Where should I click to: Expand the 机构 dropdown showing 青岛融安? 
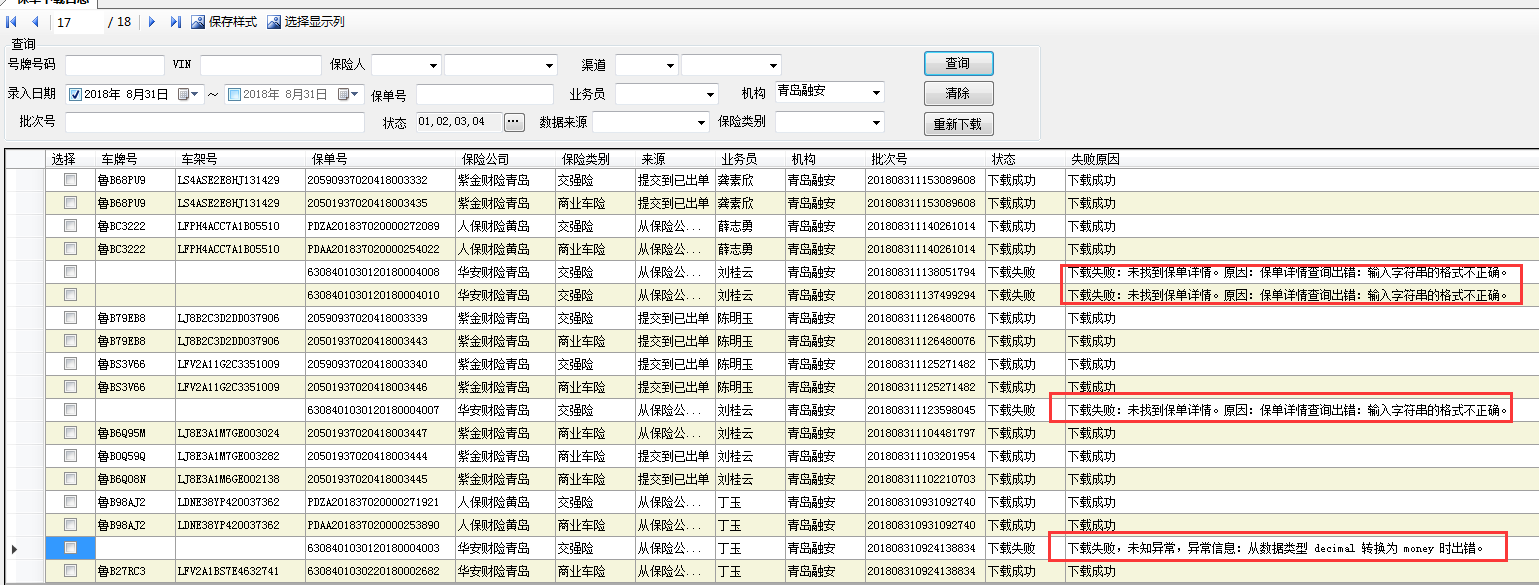[x=876, y=93]
